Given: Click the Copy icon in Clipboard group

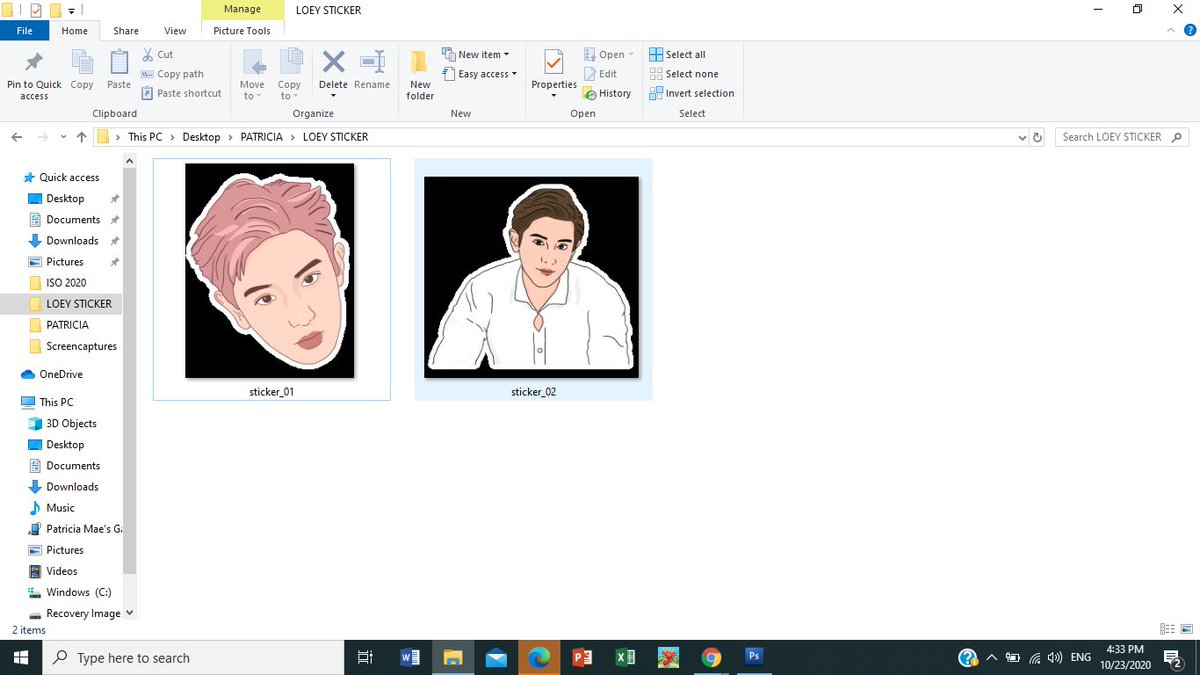Looking at the screenshot, I should coord(82,63).
